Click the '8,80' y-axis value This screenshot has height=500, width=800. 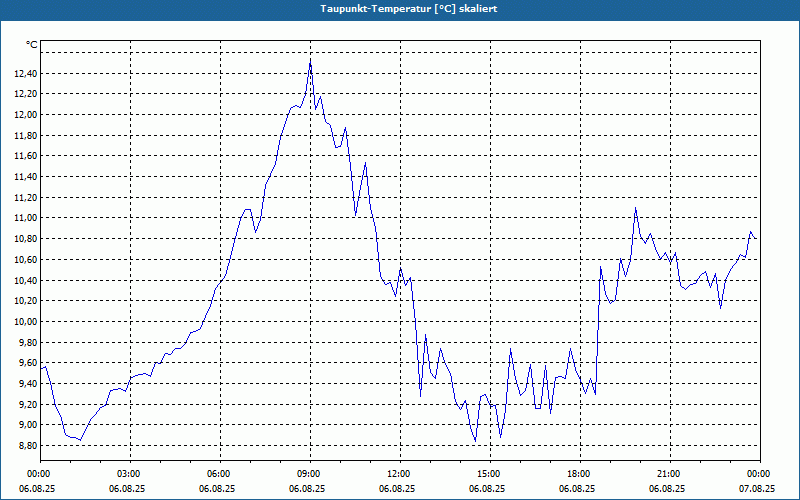28,446
